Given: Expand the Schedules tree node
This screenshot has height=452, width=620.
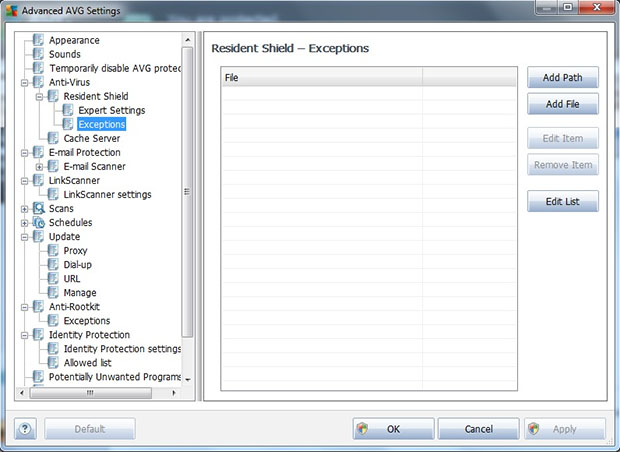Looking at the screenshot, I should point(25,223).
